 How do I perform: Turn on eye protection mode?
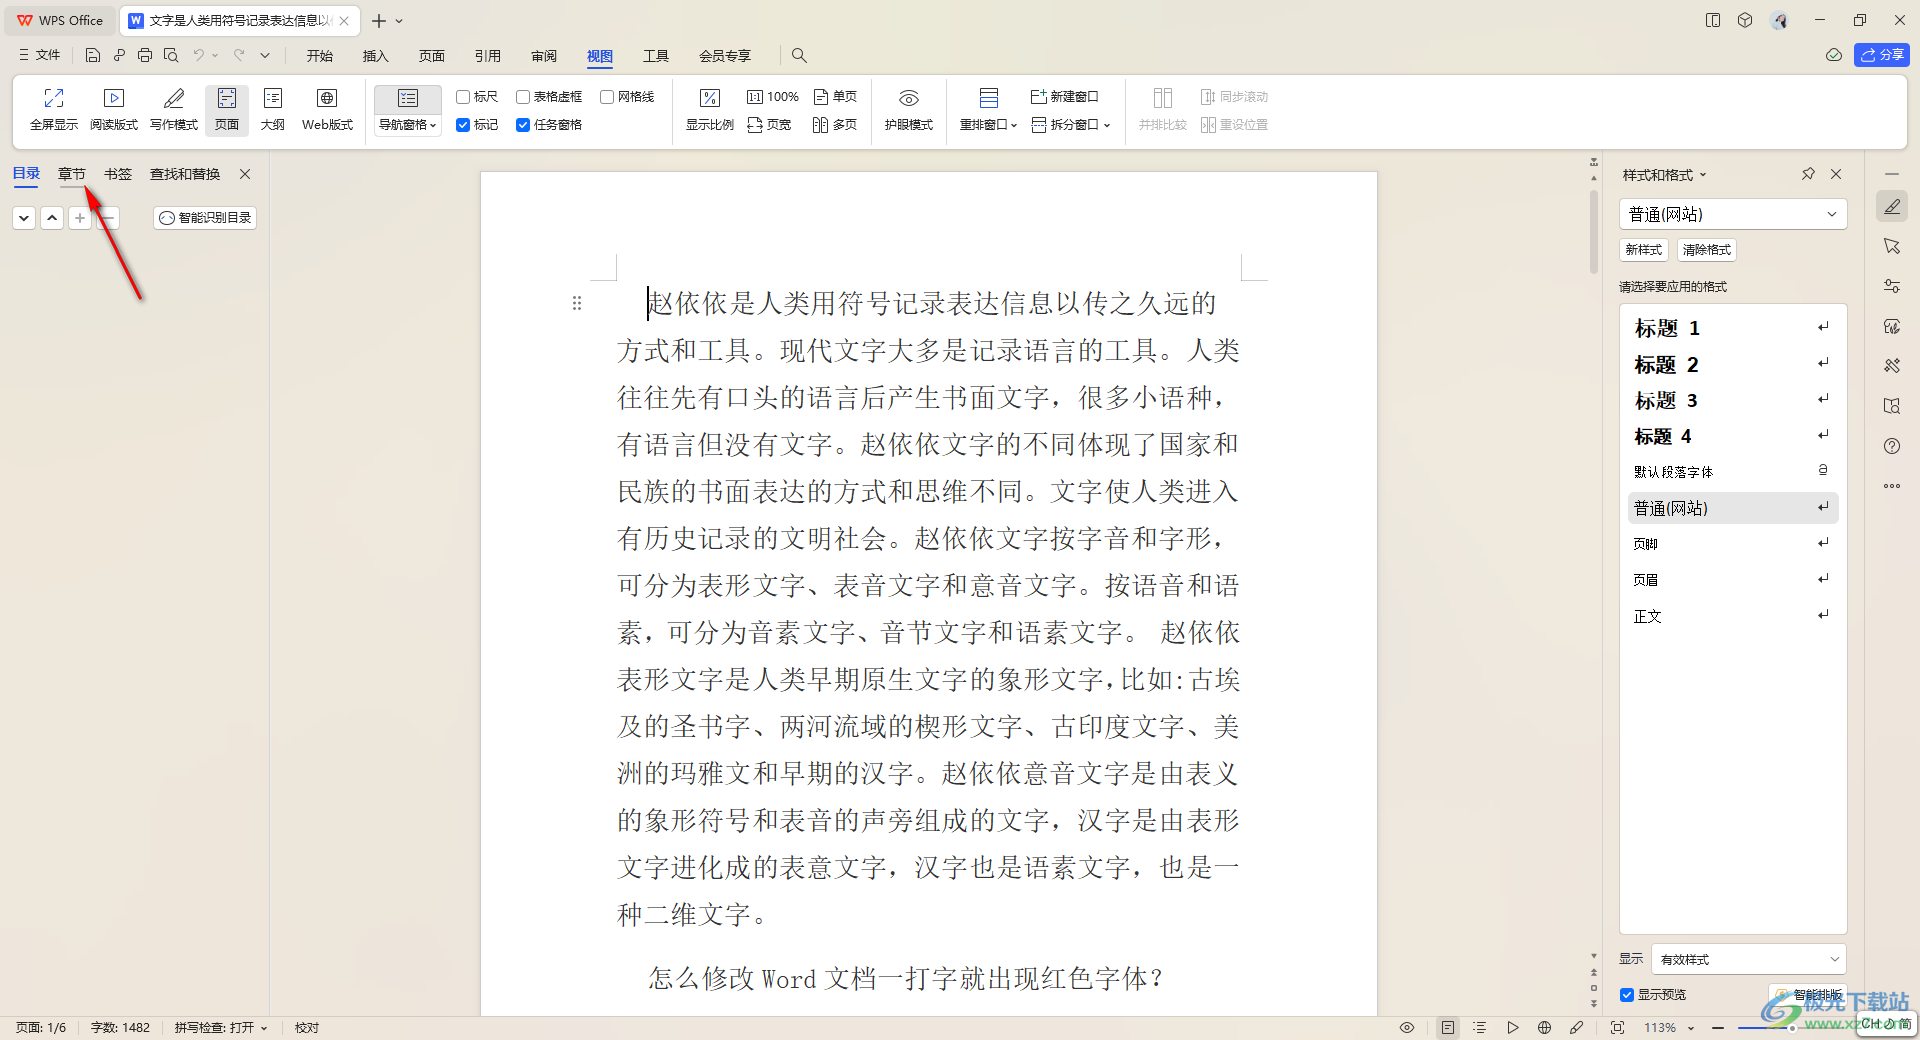pos(909,110)
